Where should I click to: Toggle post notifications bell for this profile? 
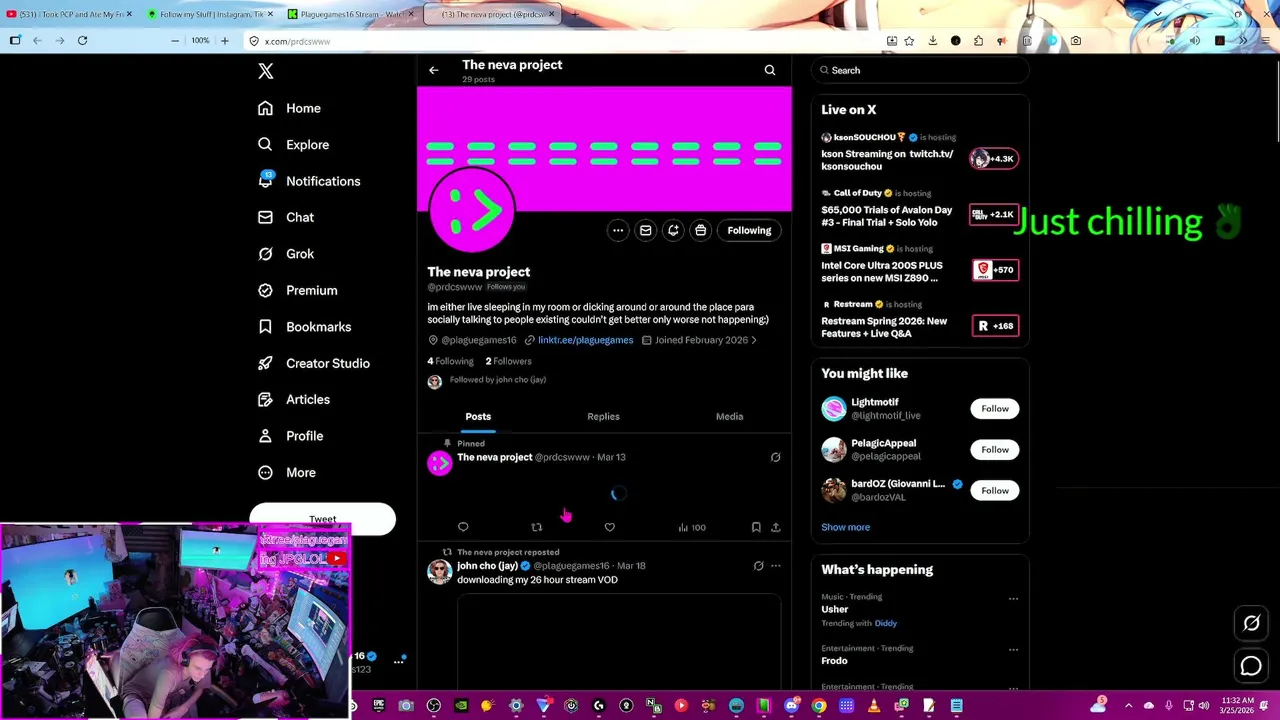tap(673, 230)
